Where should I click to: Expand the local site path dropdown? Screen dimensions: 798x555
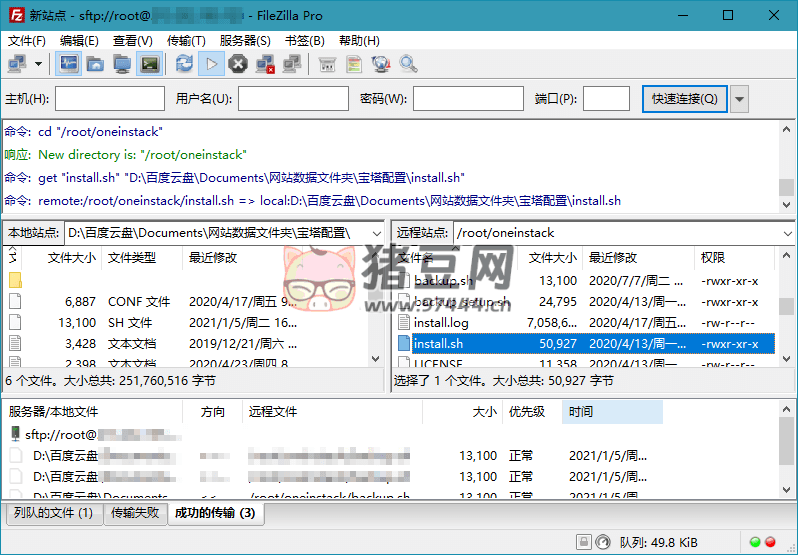point(376,232)
